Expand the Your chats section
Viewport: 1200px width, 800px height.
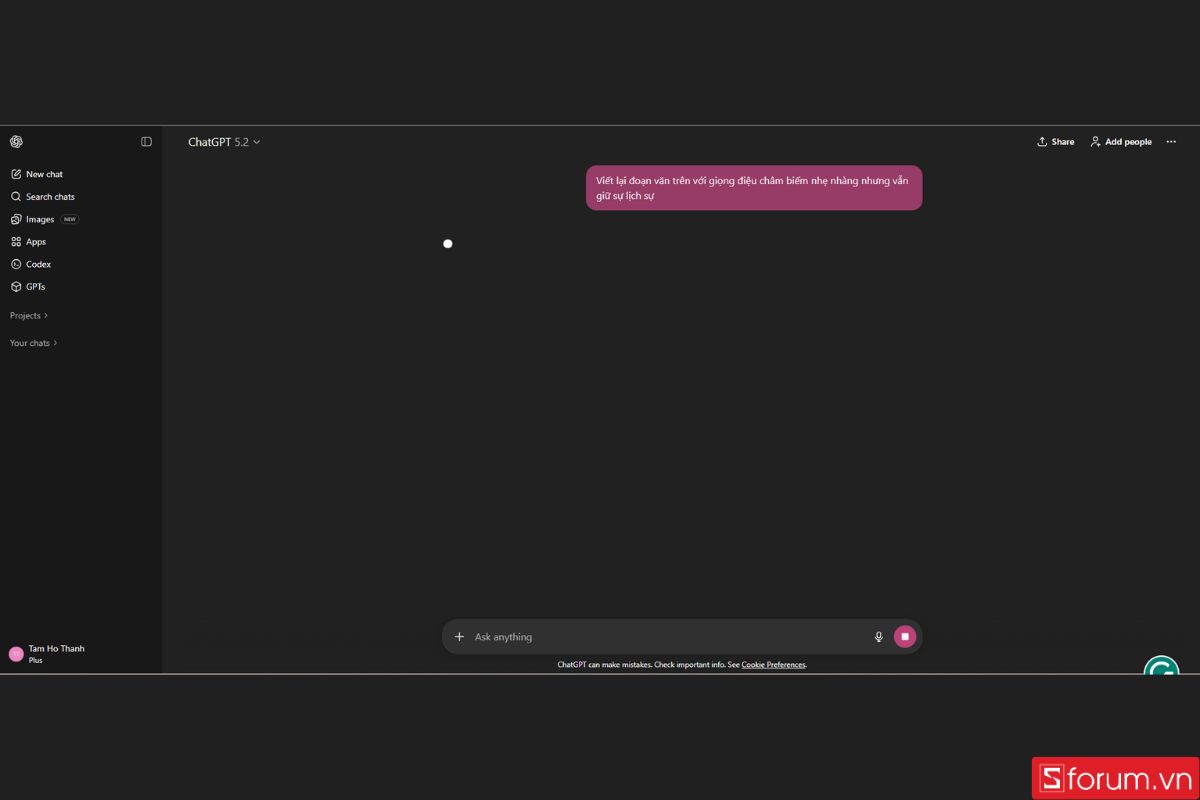[34, 343]
